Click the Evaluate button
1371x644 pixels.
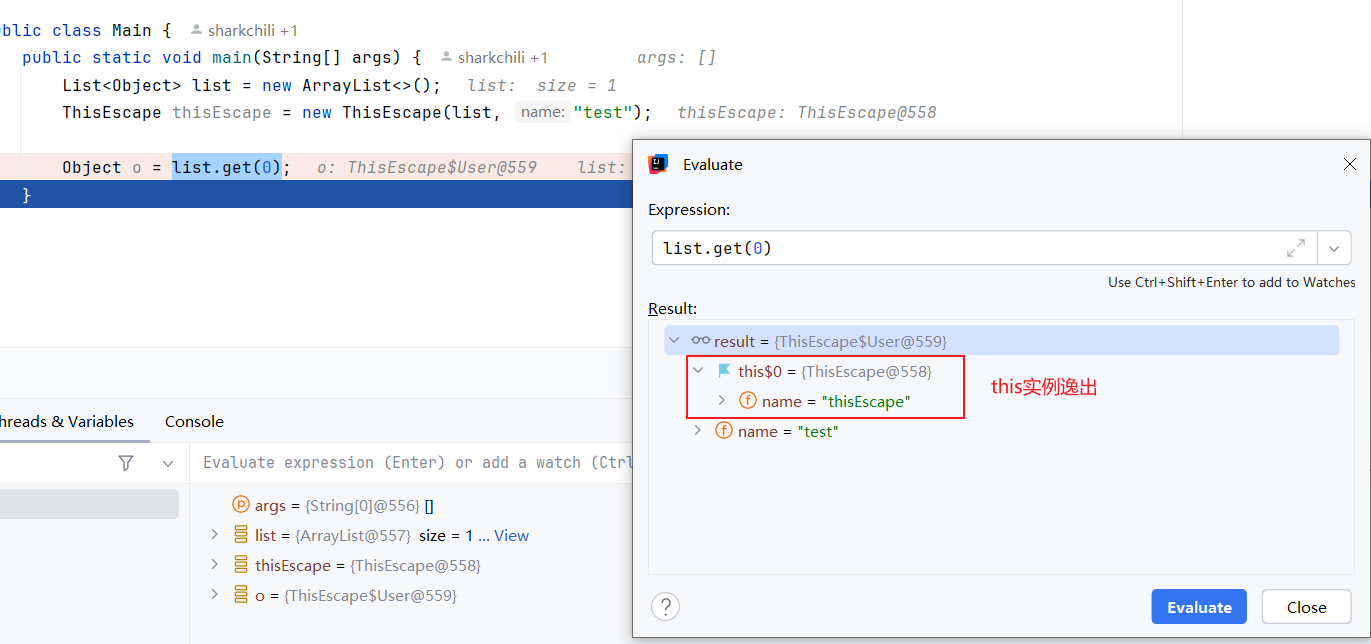(x=1199, y=607)
